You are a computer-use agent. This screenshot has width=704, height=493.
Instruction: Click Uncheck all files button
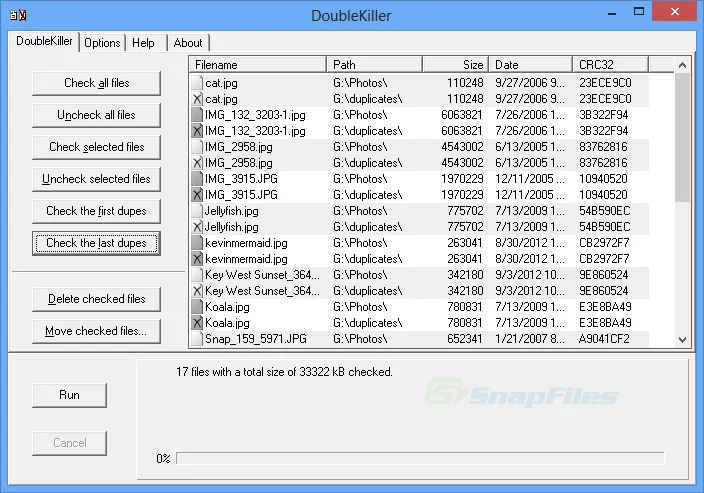[x=97, y=115]
